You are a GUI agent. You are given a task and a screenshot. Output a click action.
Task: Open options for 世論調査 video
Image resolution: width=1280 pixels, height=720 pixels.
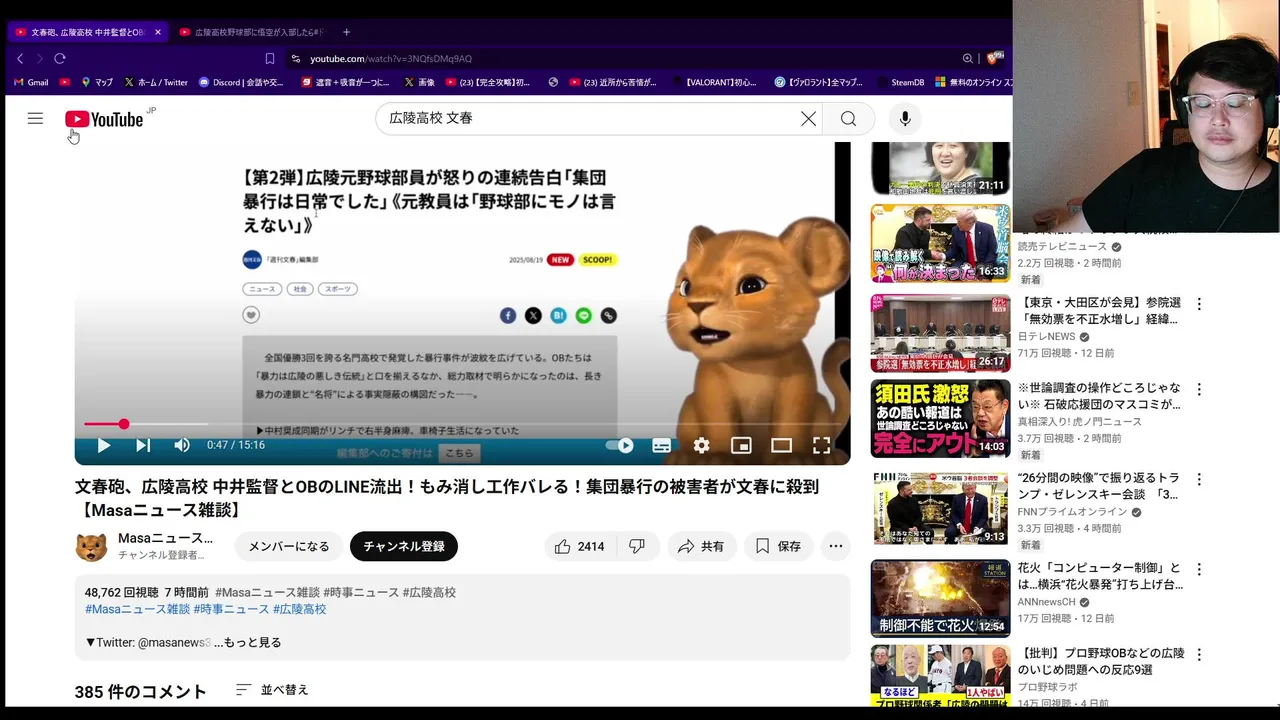(1199, 389)
